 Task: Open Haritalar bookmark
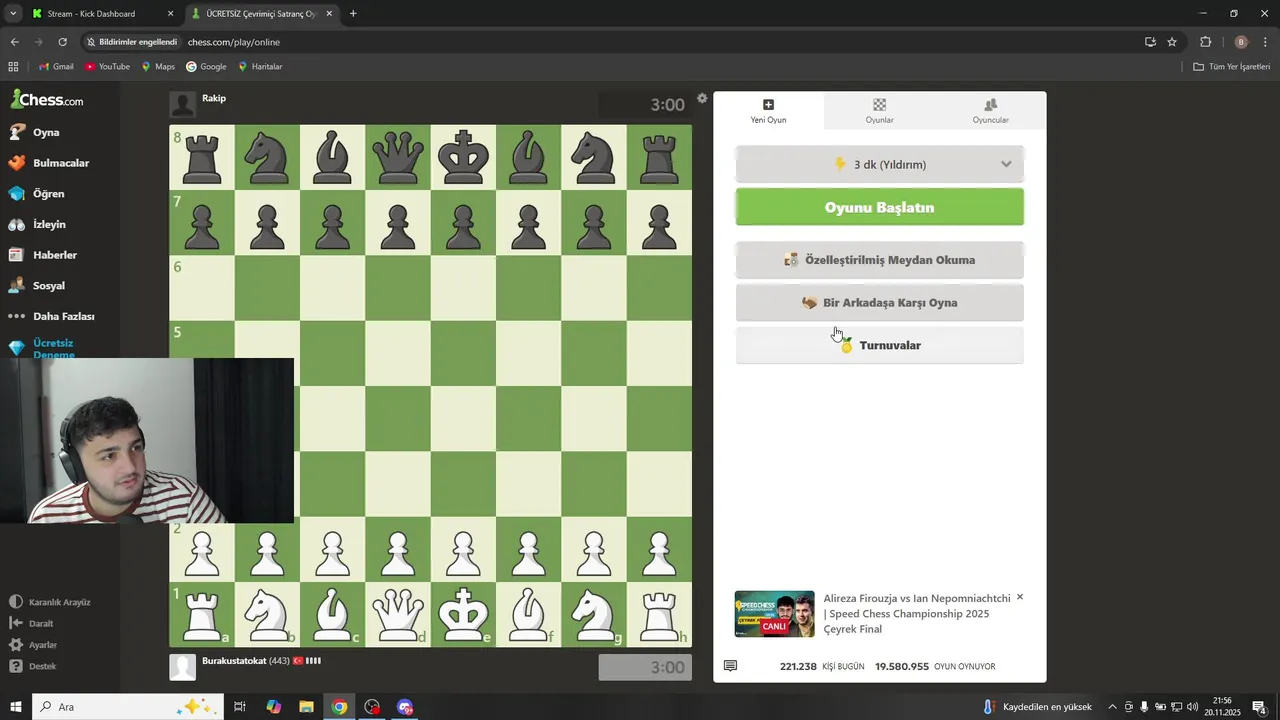[x=260, y=67]
